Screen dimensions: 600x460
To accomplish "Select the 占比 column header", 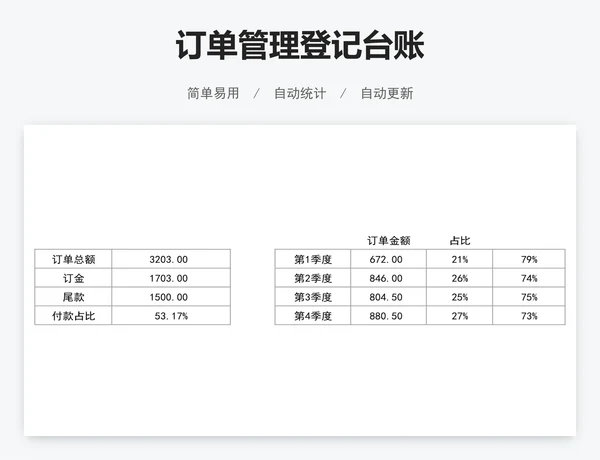I will (460, 240).
